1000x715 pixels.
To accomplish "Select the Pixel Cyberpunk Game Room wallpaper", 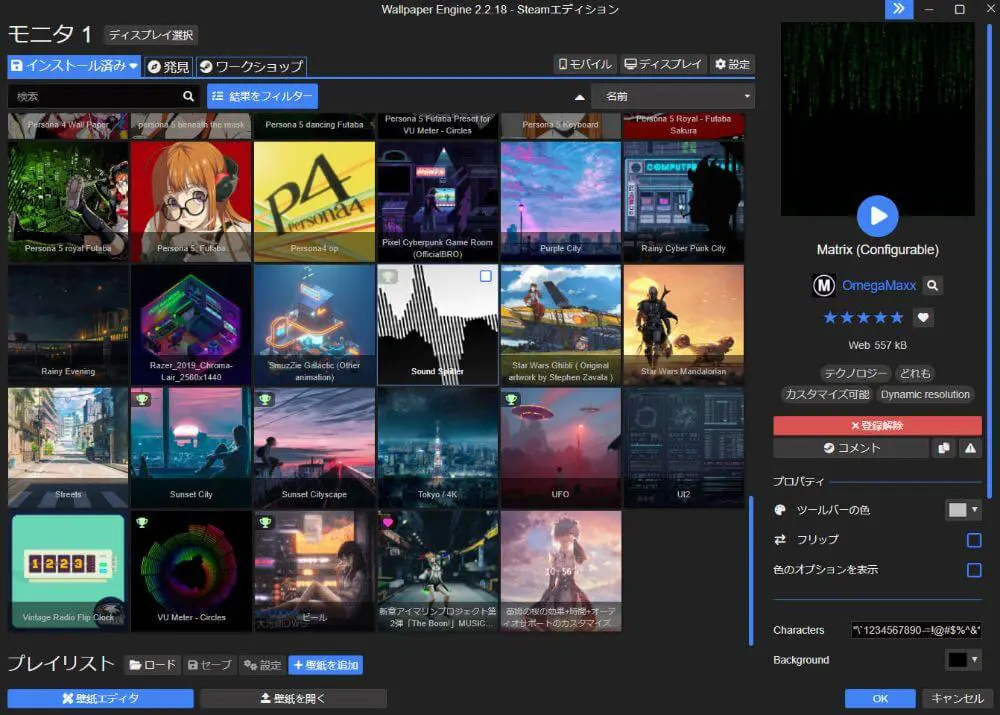I will 438,202.
